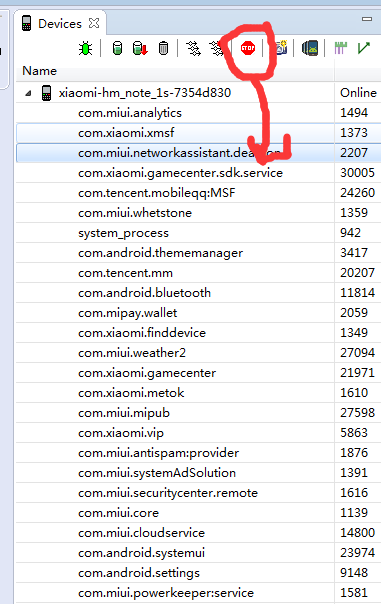The width and height of the screenshot is (381, 604).
Task: Click PID value 20207
Action: [x=358, y=273]
